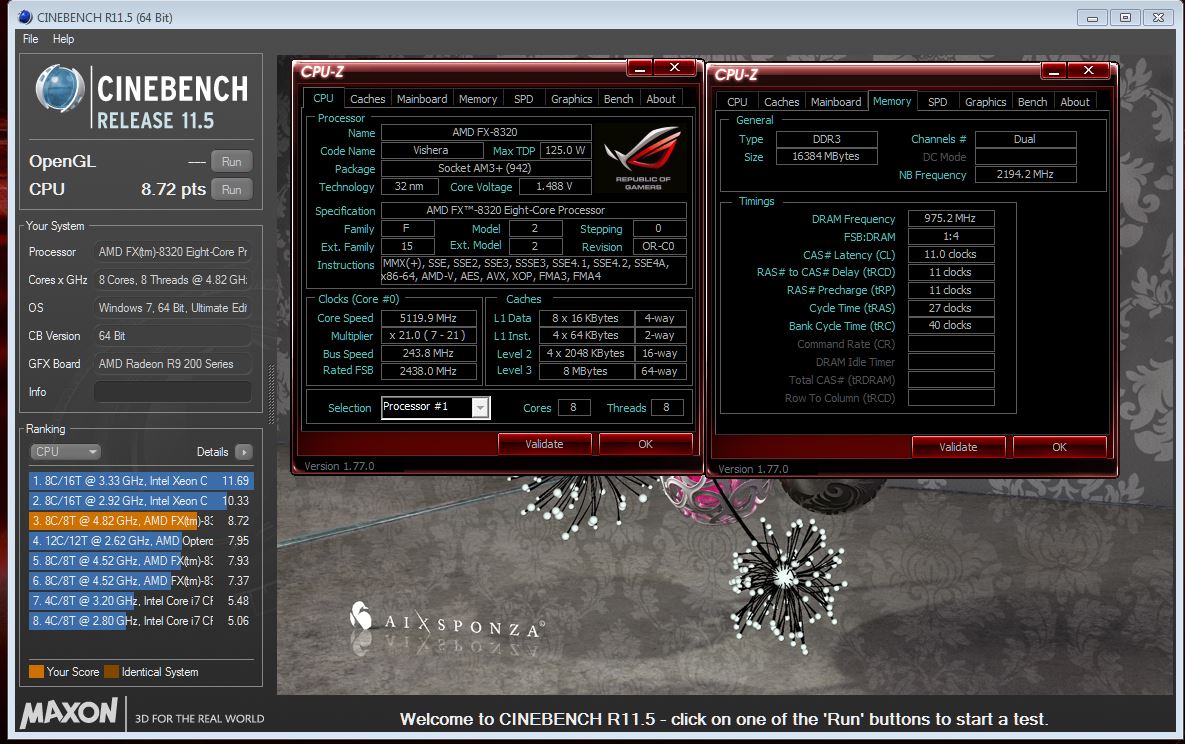1185x744 pixels.
Task: Click OK in CPU-Z processor window
Action: click(x=645, y=444)
